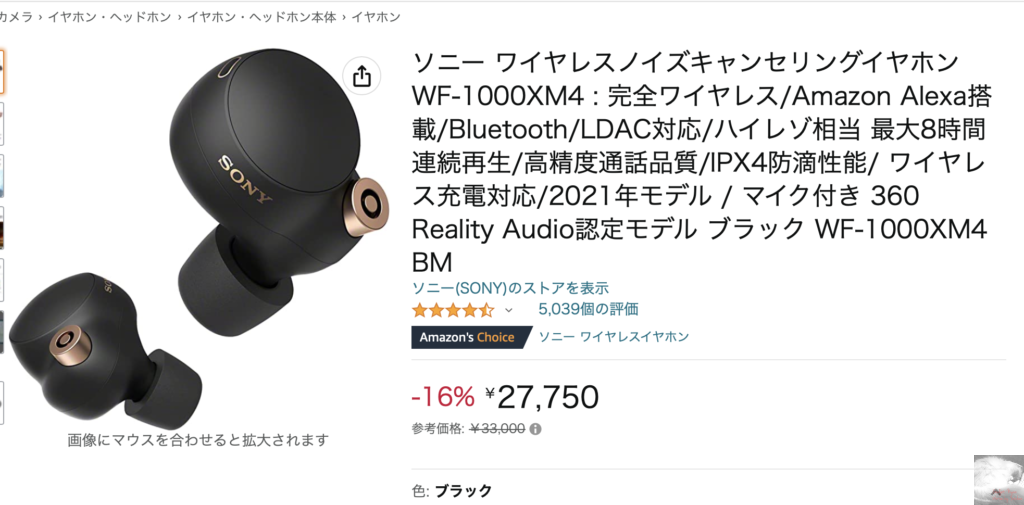Click the up chevron on corner thumbnail
The height and width of the screenshot is (505, 1024).
996,491
